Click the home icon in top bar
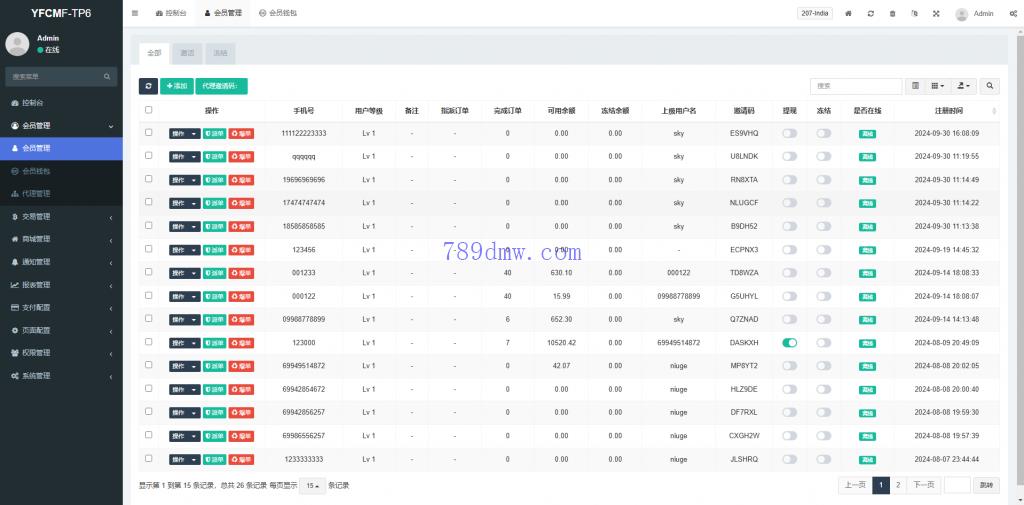Screen dimensions: 1024x505 point(849,14)
